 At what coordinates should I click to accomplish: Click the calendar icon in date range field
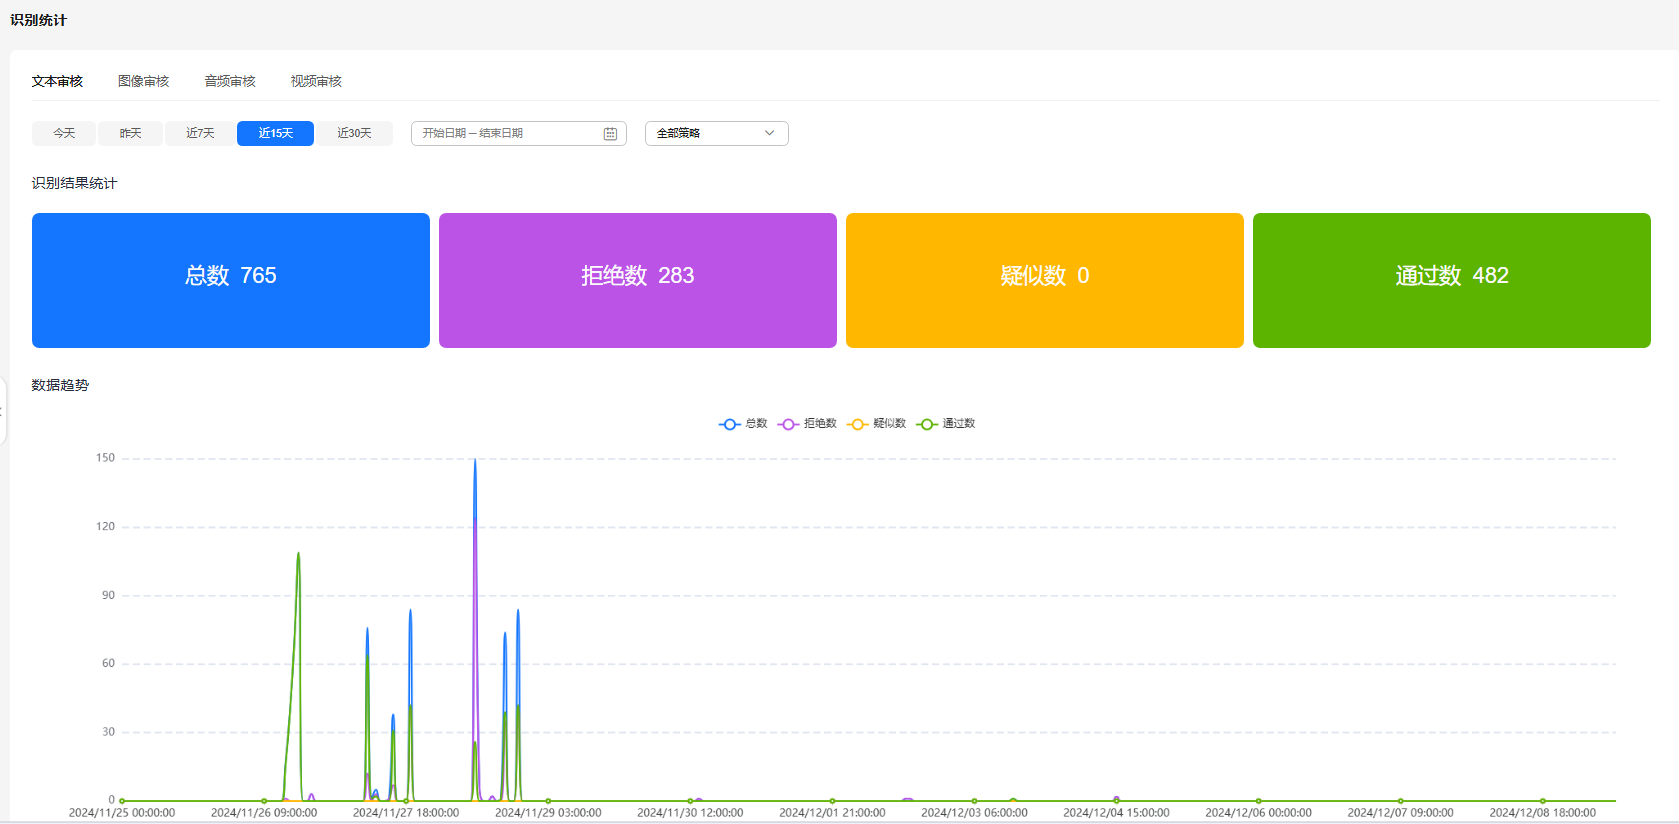tap(610, 134)
